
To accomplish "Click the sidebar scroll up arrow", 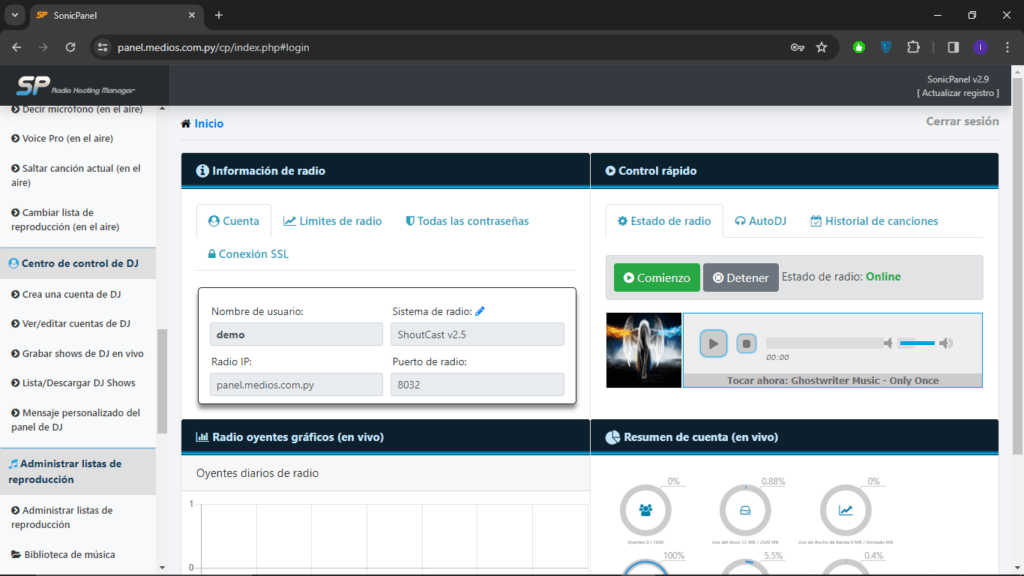I will pyautogui.click(x=162, y=108).
